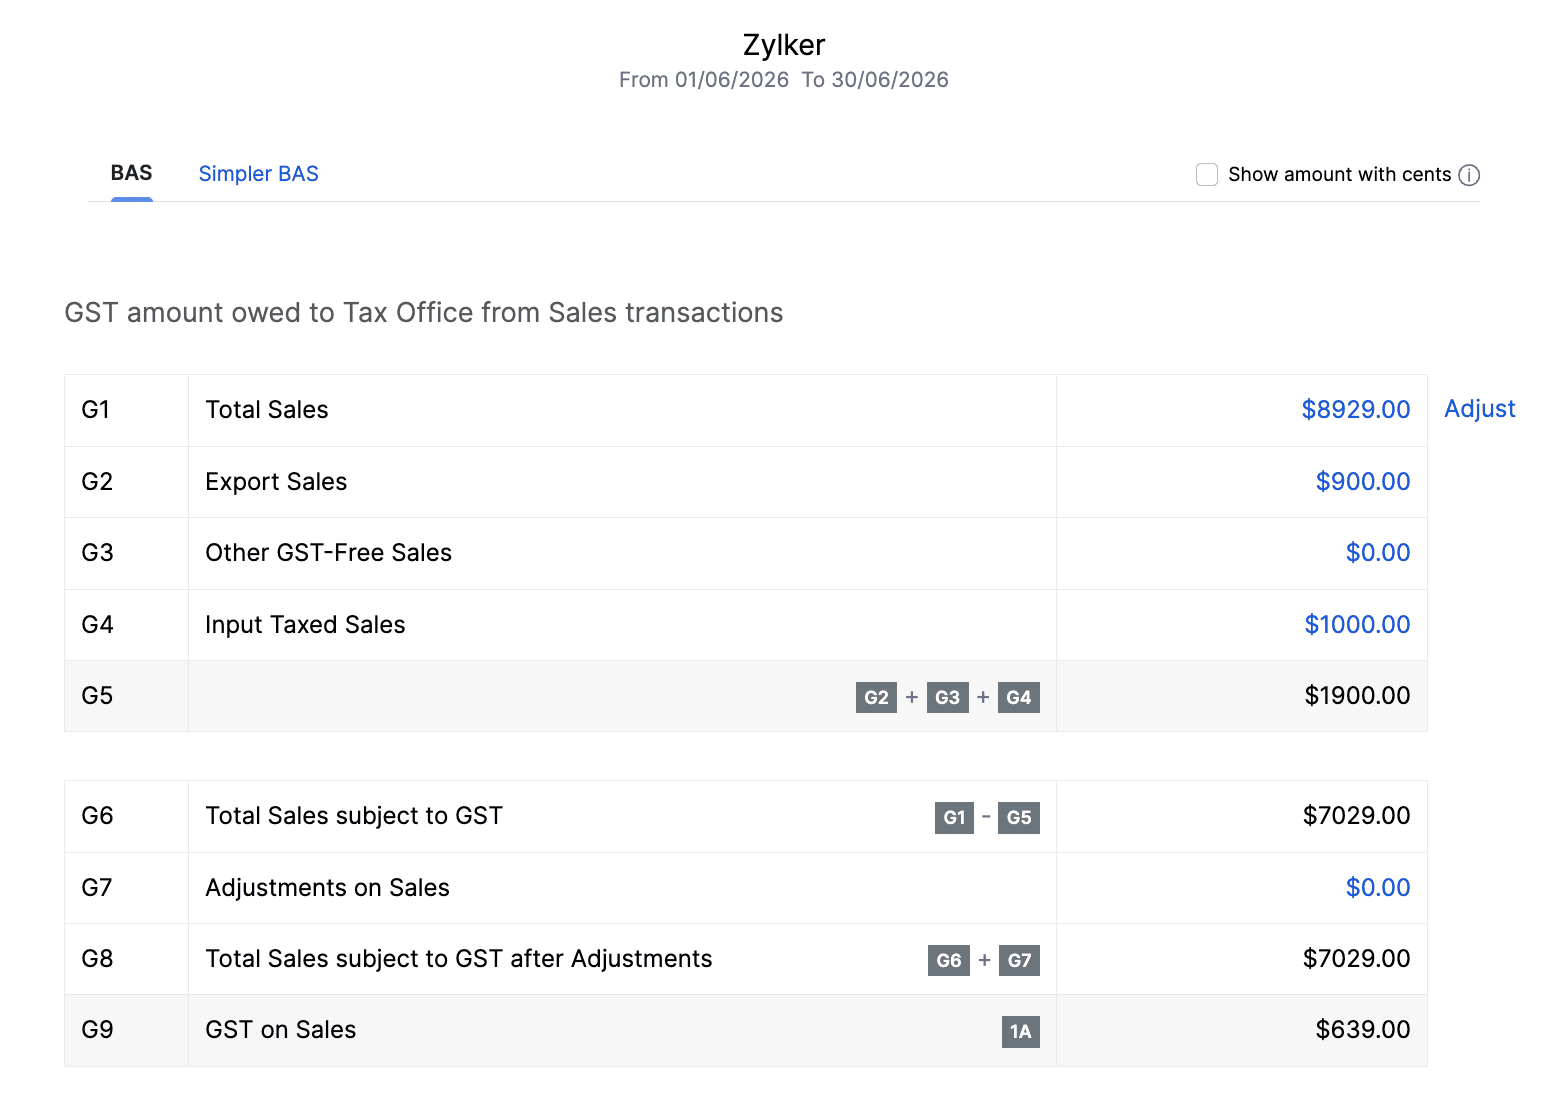
Task: Enable Show amount with cents checkbox
Action: click(x=1207, y=175)
